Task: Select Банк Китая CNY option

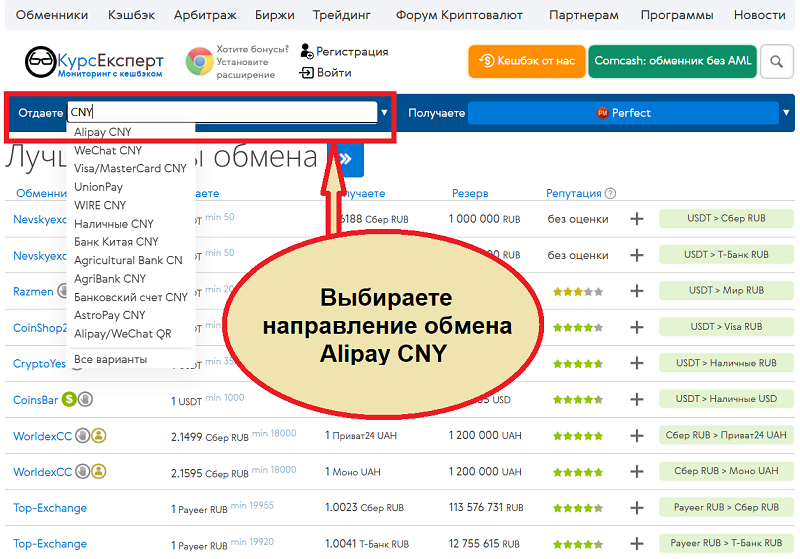Action: pyautogui.click(x=116, y=242)
